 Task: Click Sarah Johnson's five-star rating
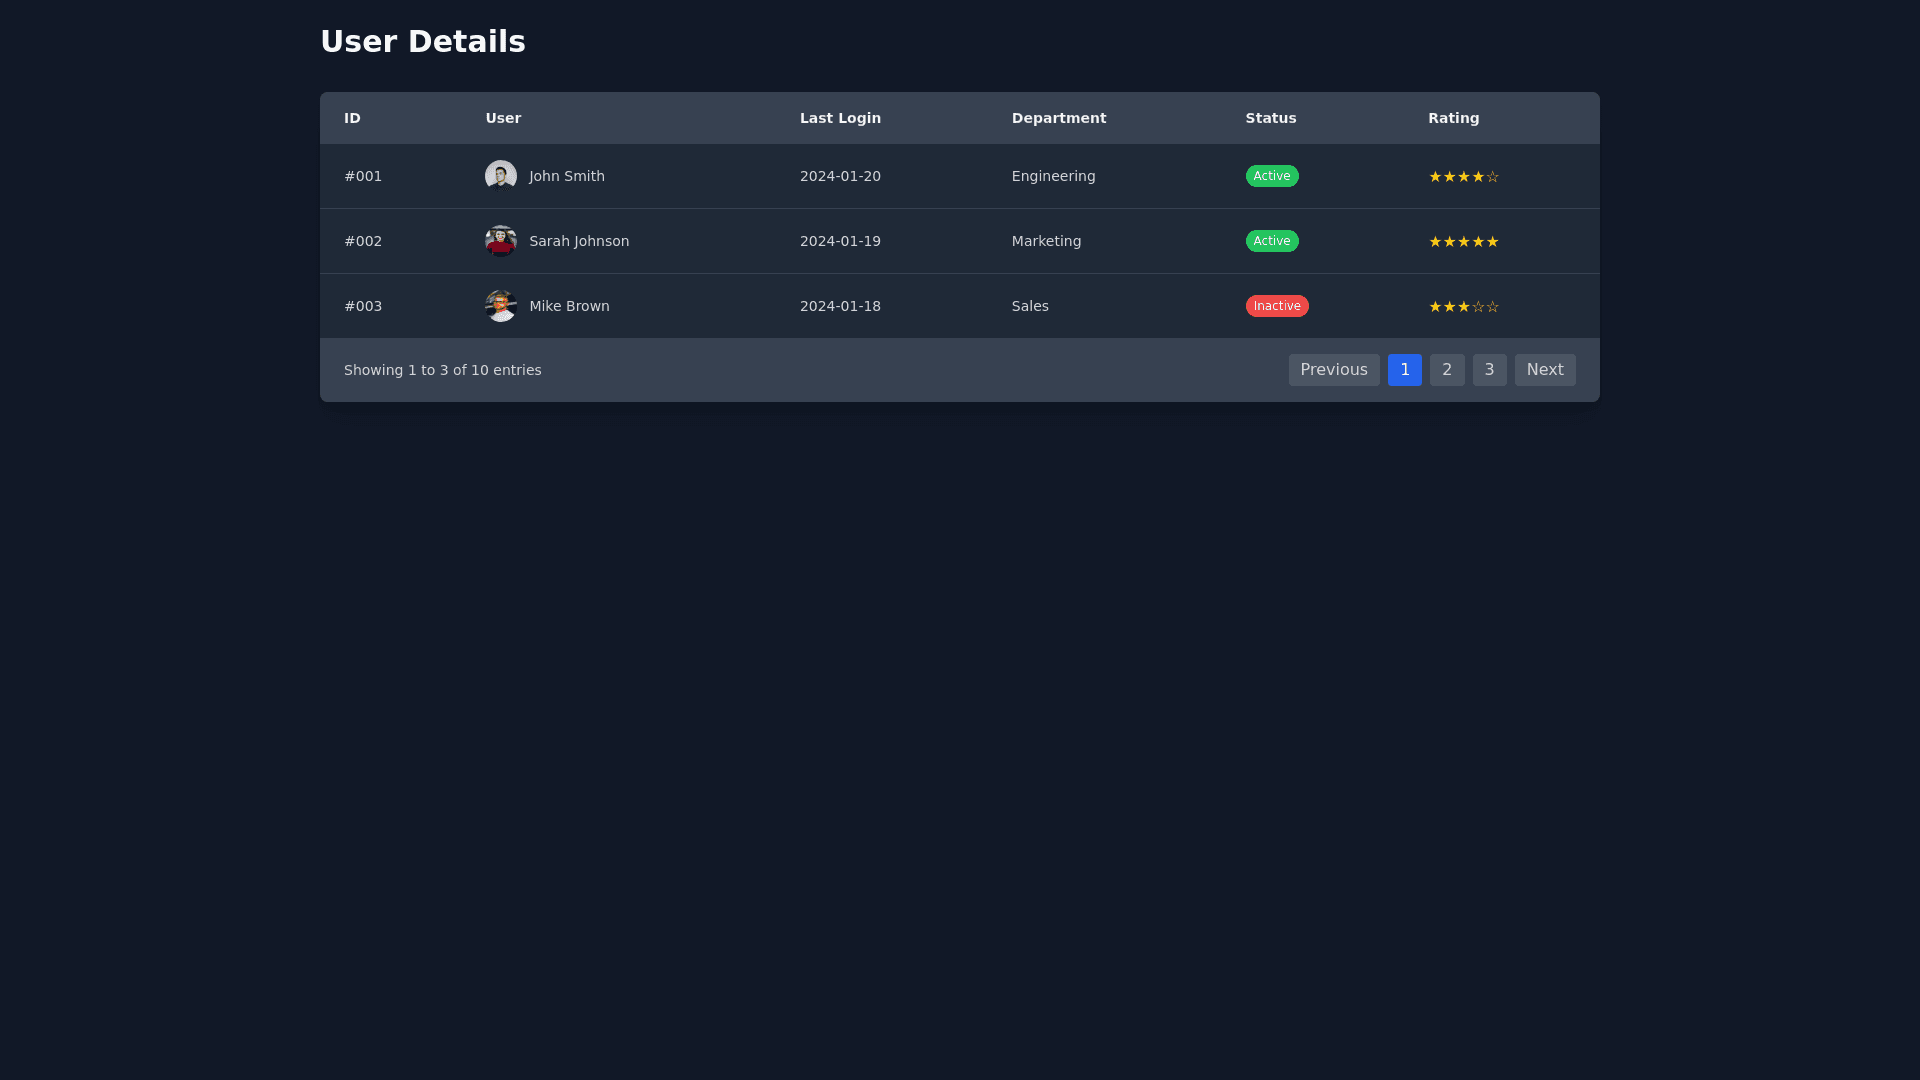click(x=1463, y=242)
